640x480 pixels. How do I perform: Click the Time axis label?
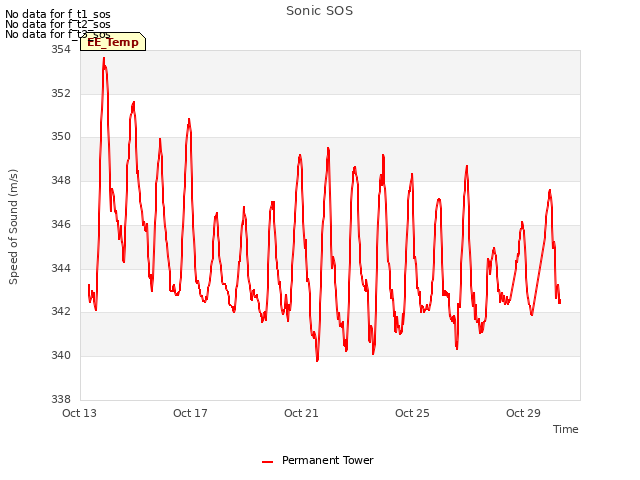(x=565, y=429)
